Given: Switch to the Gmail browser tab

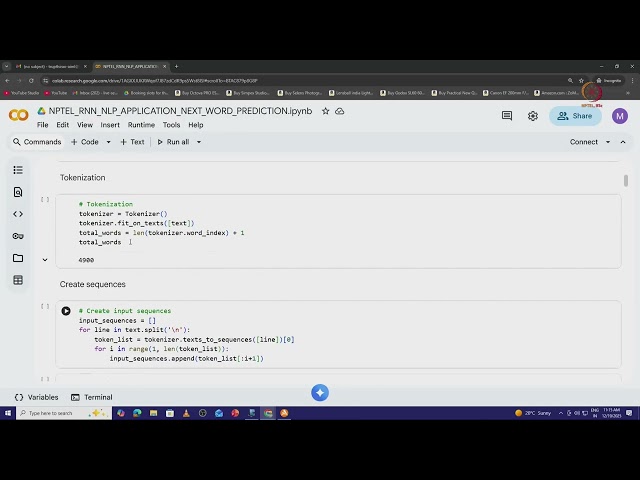Looking at the screenshot, I should coord(50,67).
